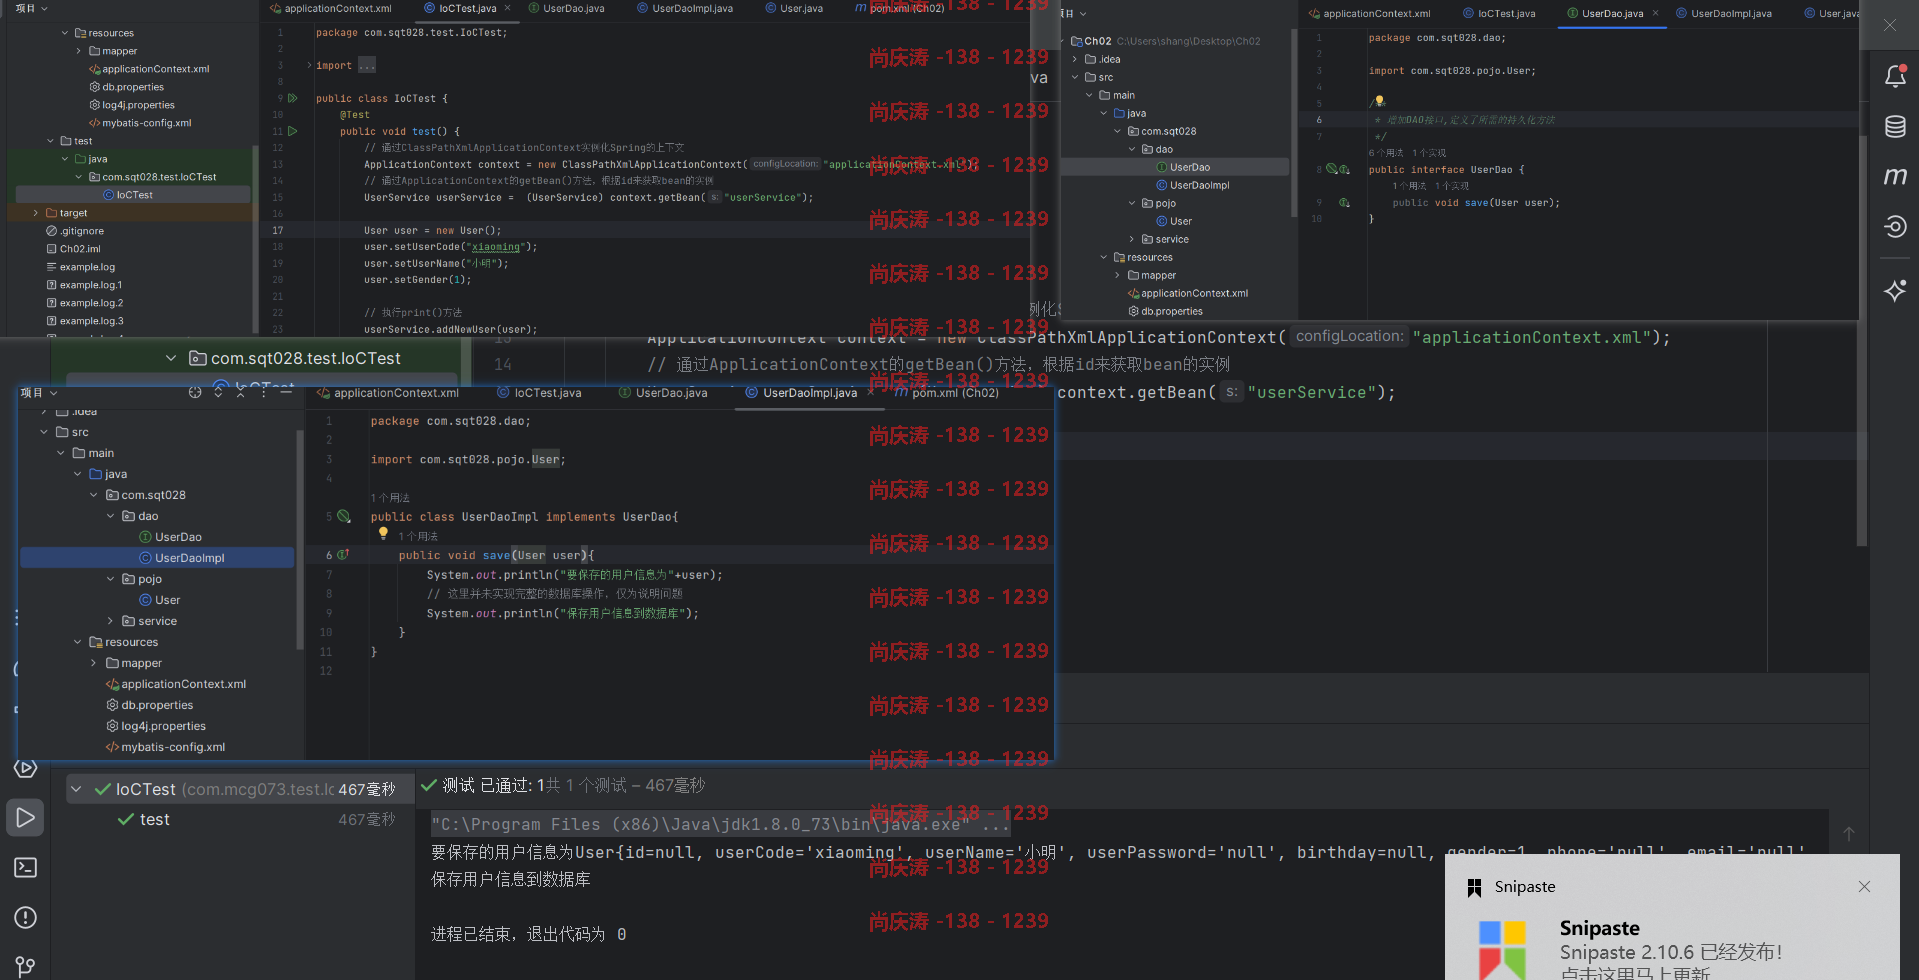This screenshot has height=980, width=1919.
Task: Open the Services tool window from left sidebar
Action: (26, 768)
